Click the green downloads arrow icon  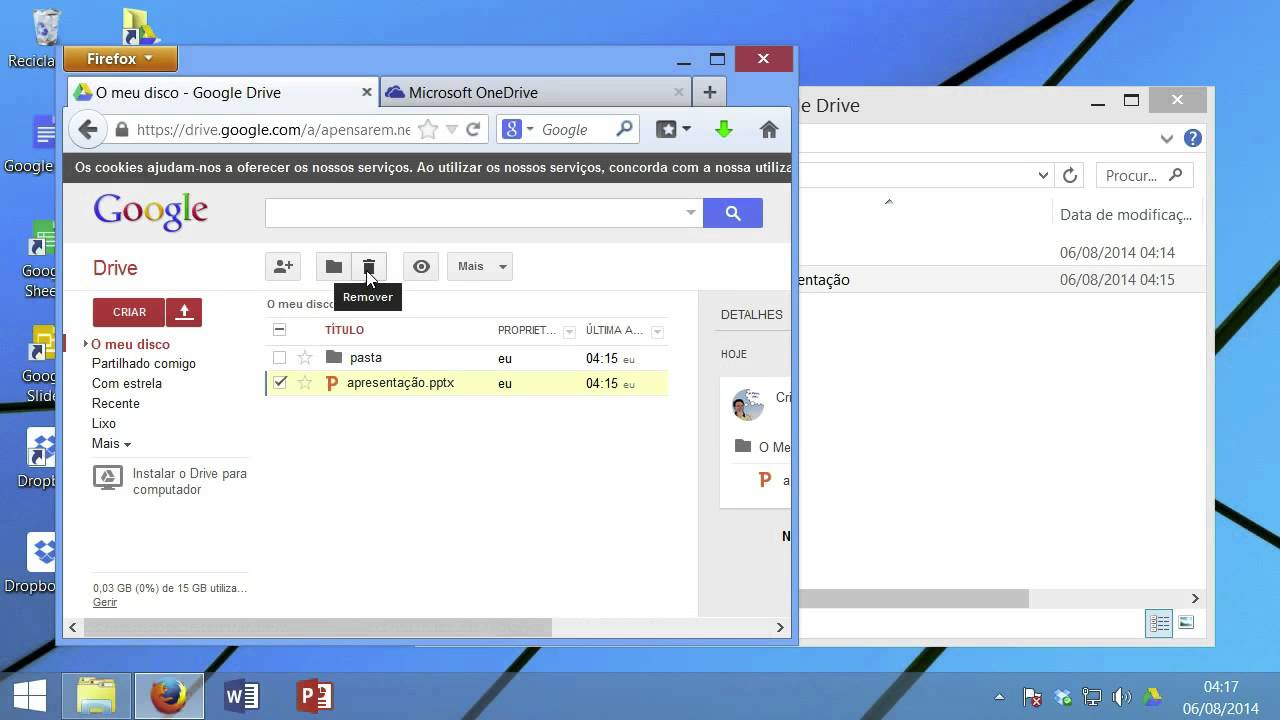724,129
